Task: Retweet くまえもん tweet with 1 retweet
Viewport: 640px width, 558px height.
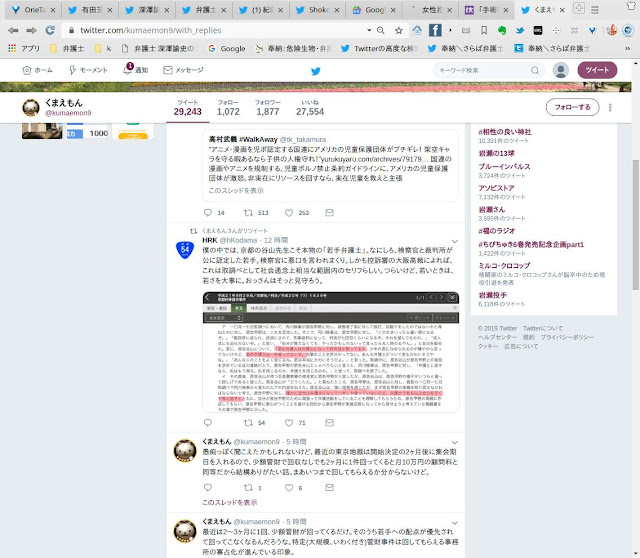Action: [x=248, y=487]
